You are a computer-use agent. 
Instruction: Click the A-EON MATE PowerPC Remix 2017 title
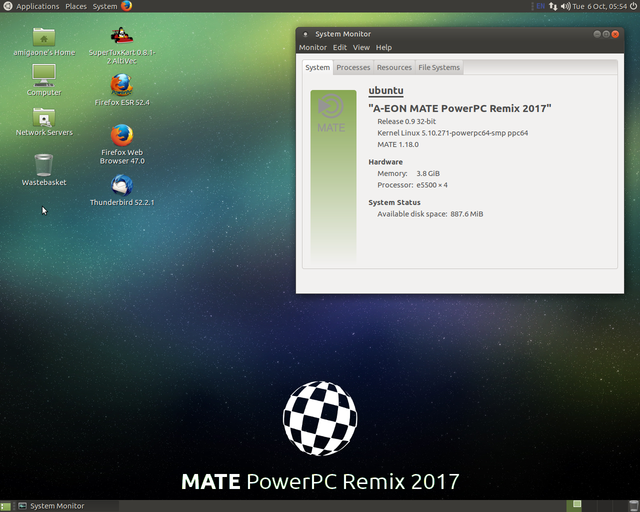pyautogui.click(x=460, y=108)
